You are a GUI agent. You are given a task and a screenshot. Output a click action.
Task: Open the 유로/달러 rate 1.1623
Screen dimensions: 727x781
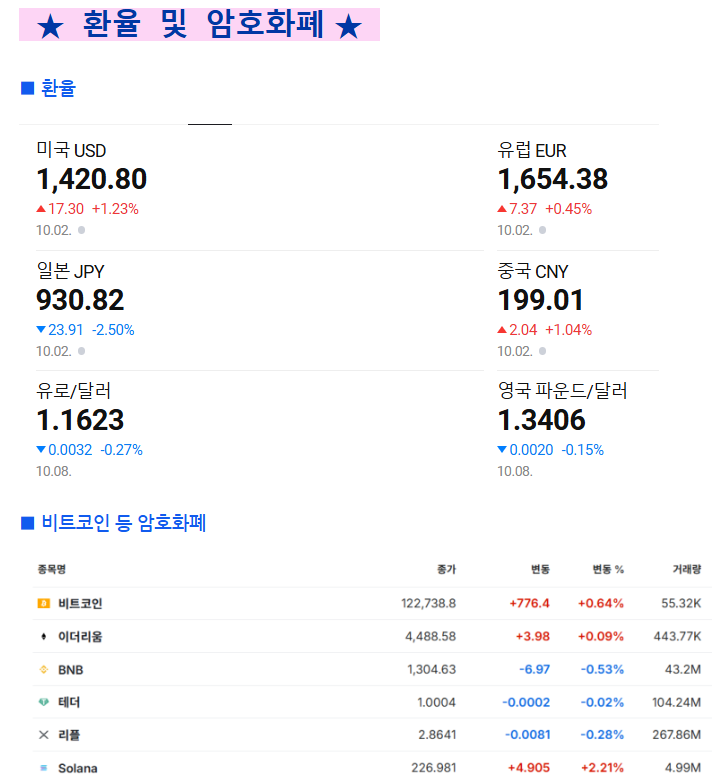(80, 420)
